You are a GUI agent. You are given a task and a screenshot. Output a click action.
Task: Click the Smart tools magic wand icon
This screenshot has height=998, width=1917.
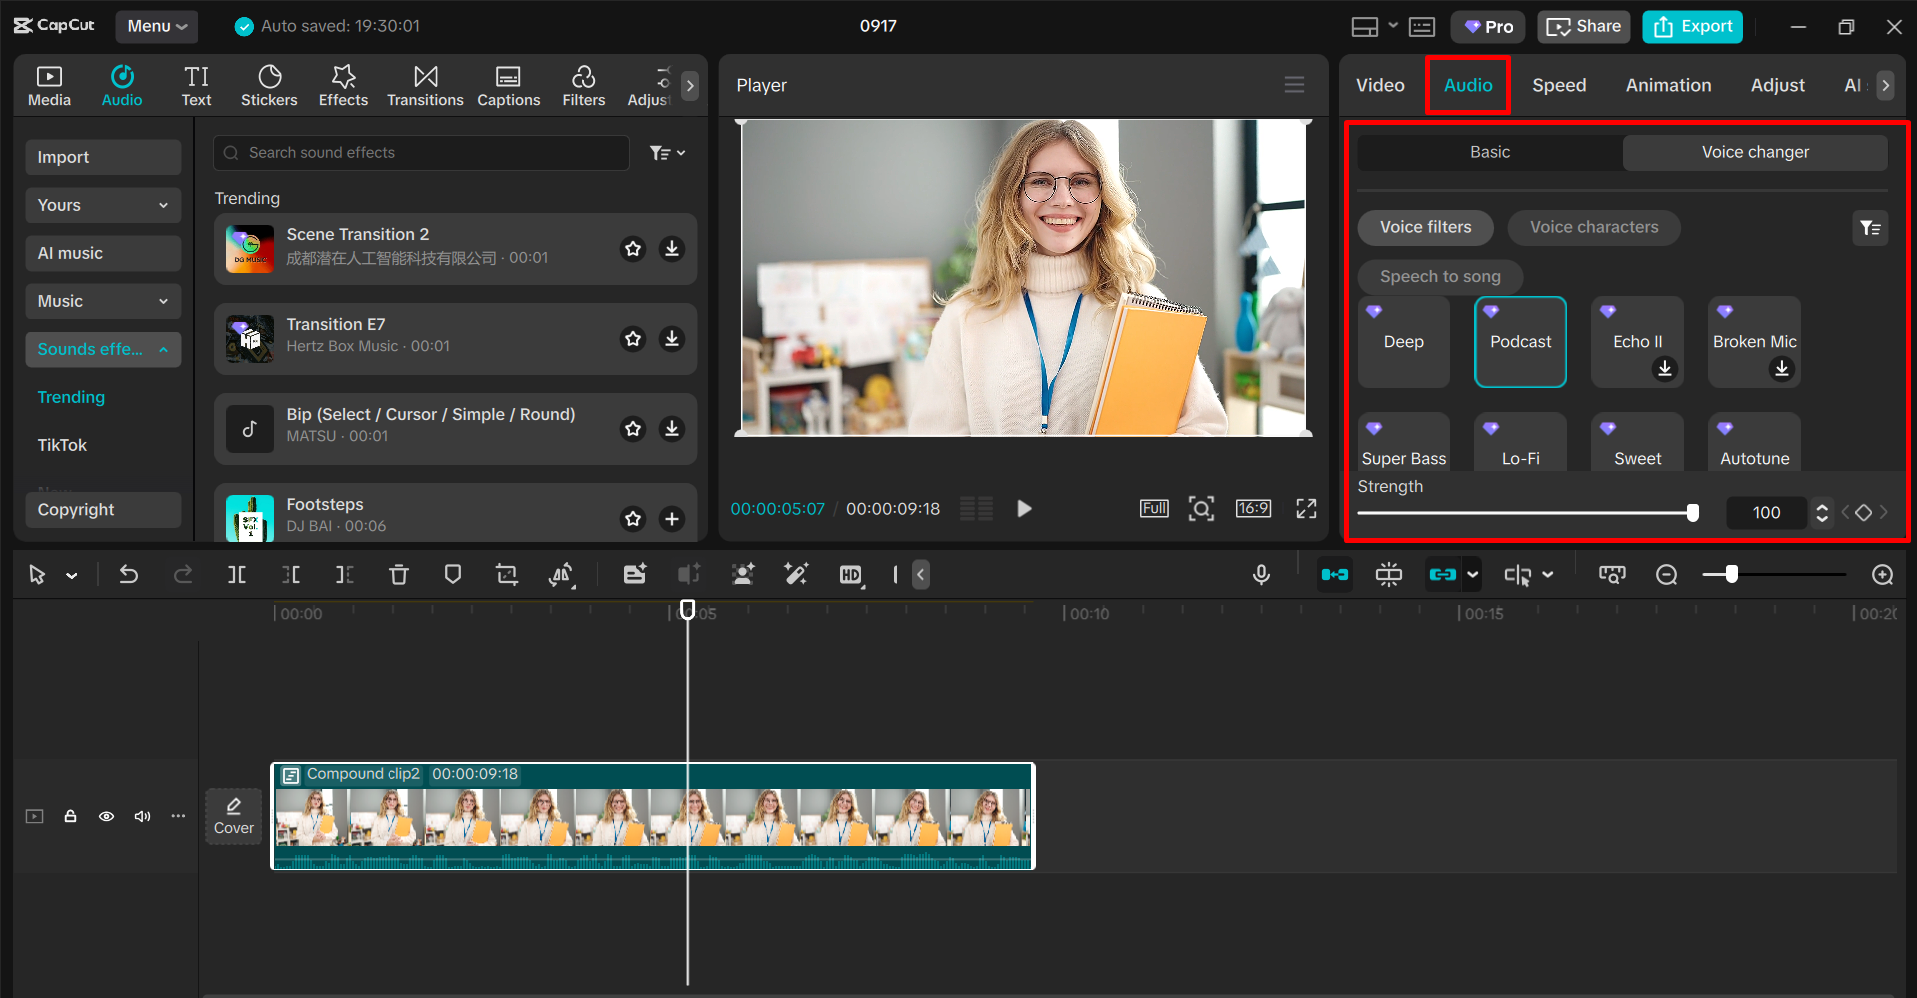pyautogui.click(x=796, y=574)
